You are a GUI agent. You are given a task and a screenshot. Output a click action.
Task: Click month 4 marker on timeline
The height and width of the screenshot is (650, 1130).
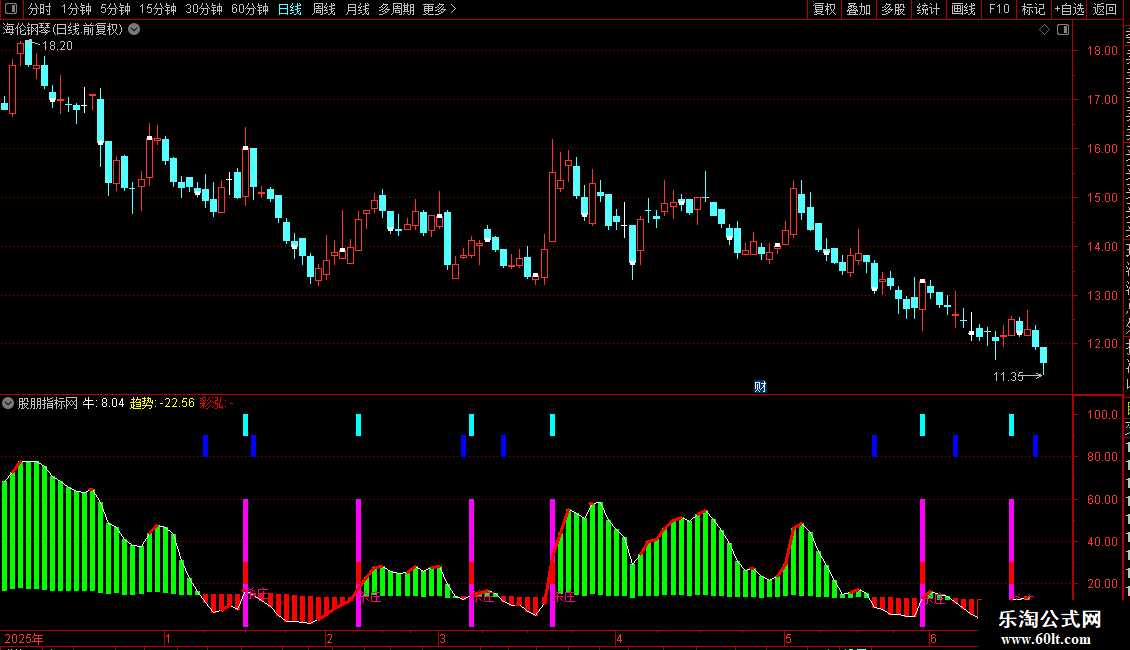coord(619,638)
